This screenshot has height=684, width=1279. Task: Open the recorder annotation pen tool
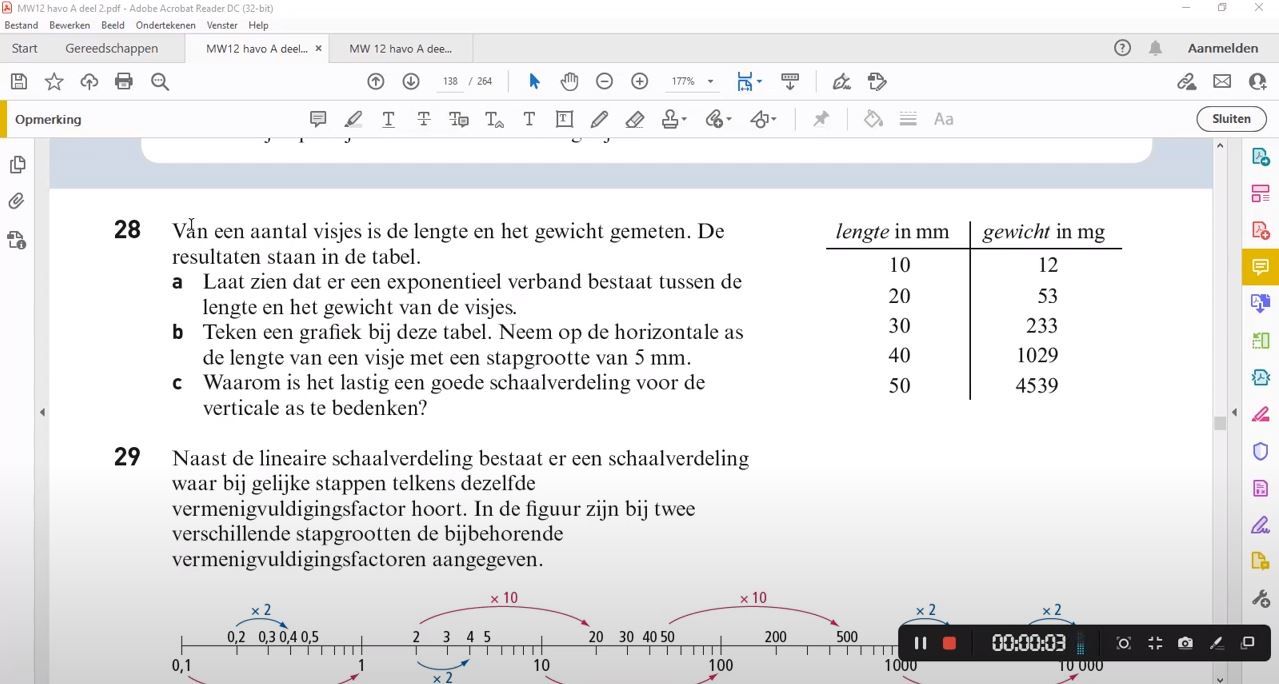click(x=1216, y=643)
